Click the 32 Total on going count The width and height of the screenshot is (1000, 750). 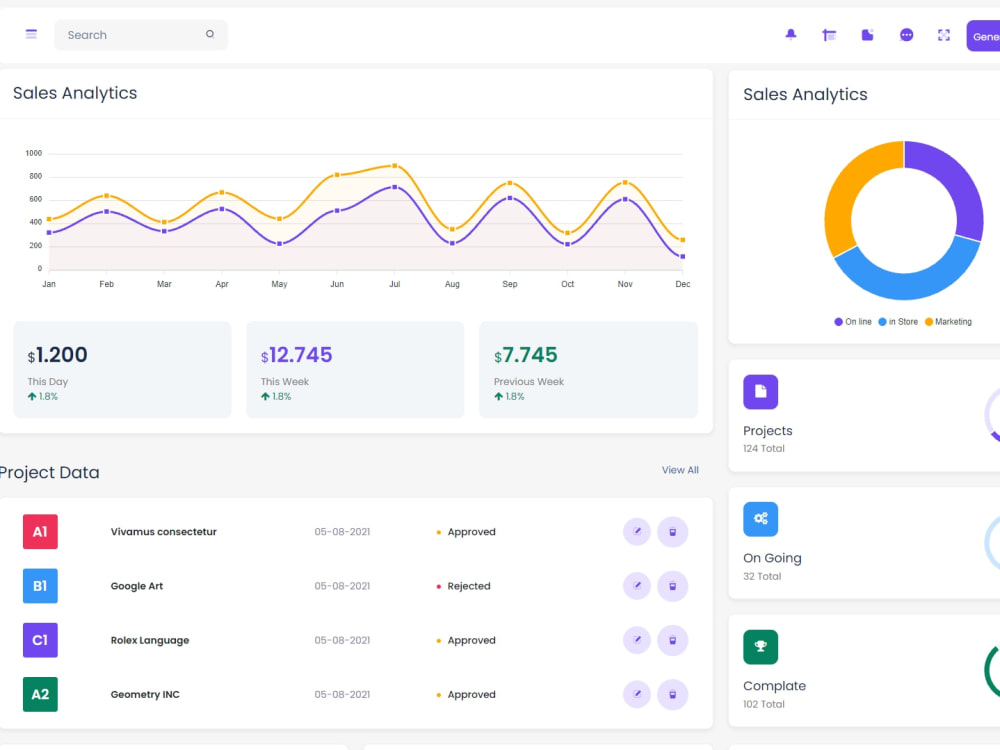761,577
